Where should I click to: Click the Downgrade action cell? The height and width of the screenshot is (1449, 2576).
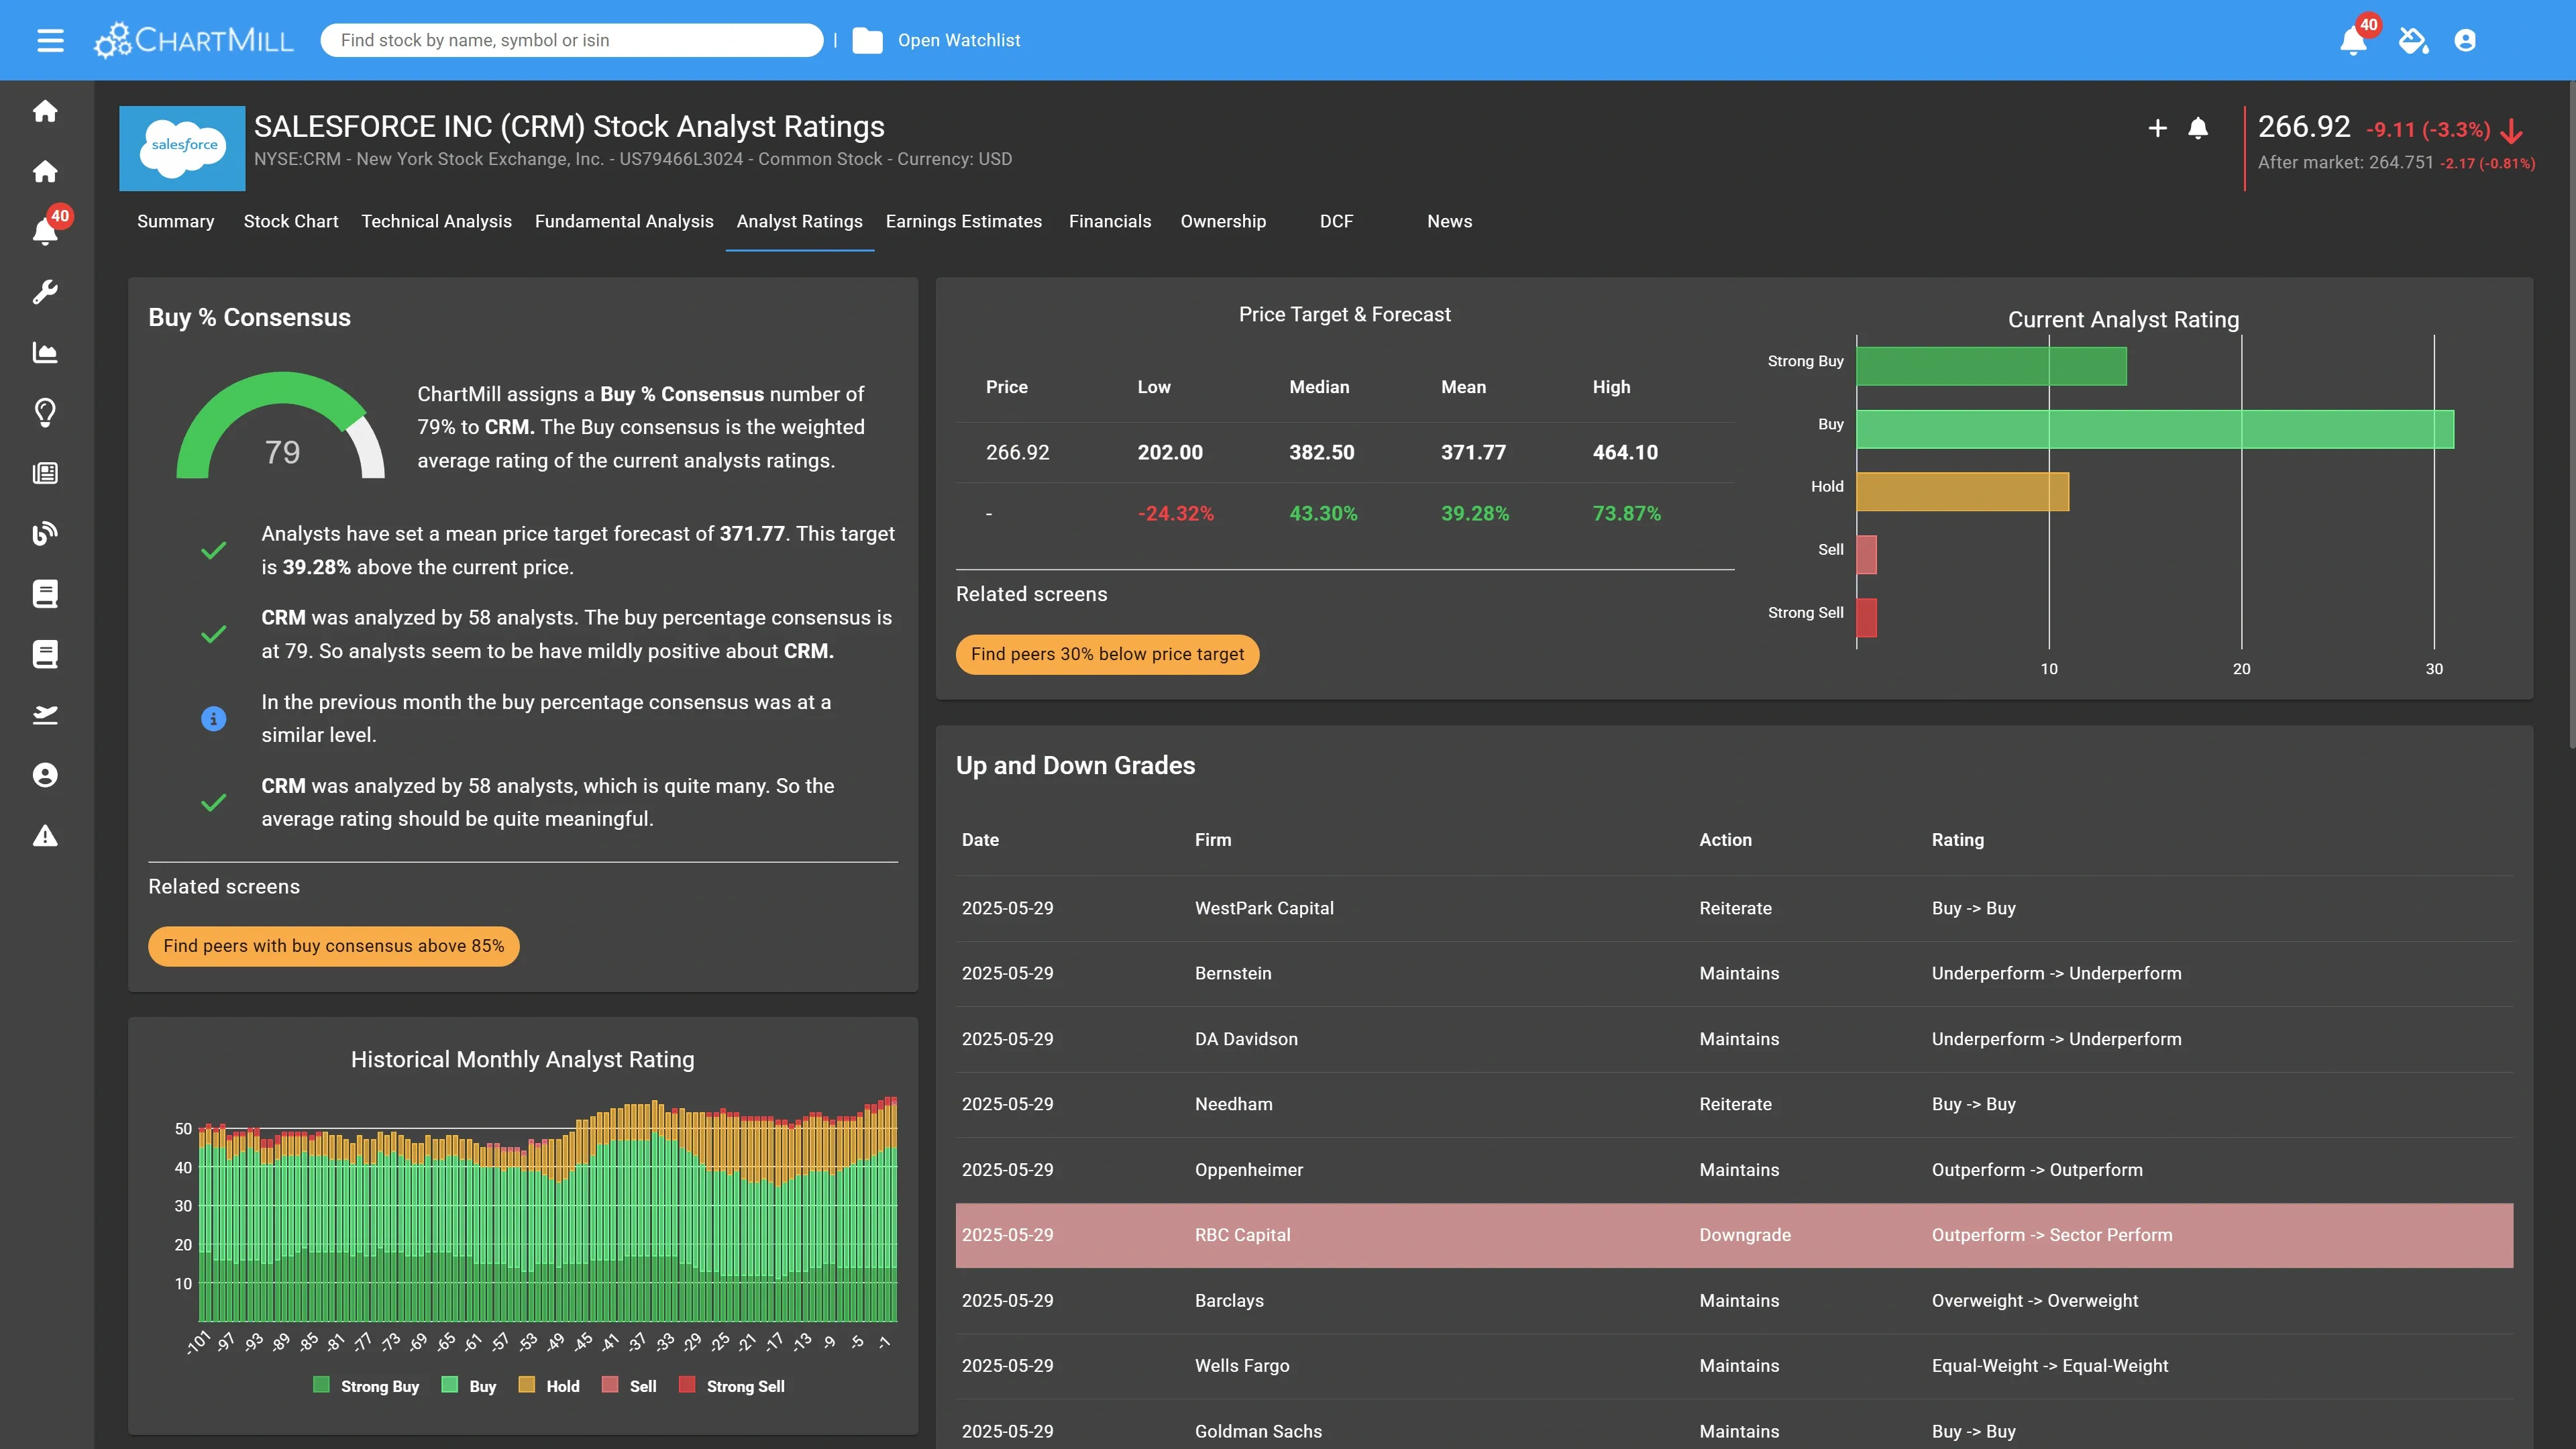(1744, 1235)
